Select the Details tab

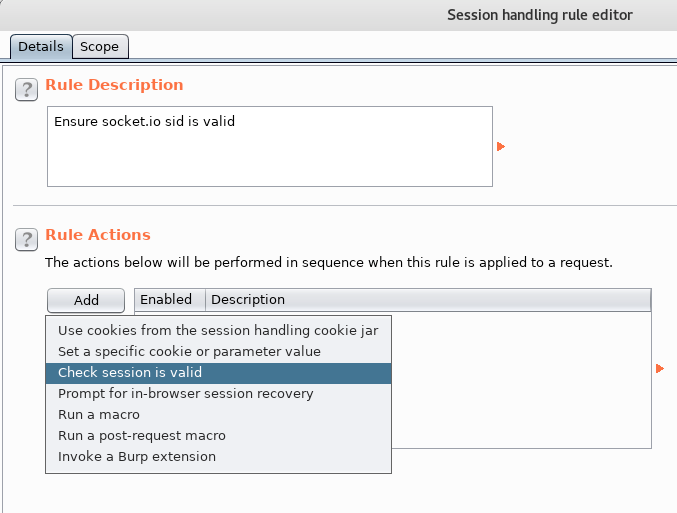pos(41,46)
